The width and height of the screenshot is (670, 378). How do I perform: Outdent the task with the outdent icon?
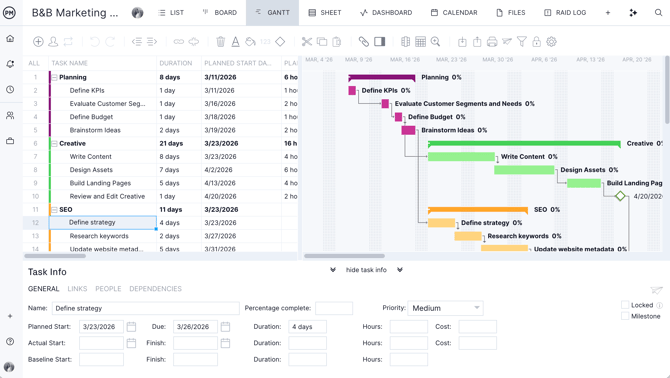click(137, 41)
